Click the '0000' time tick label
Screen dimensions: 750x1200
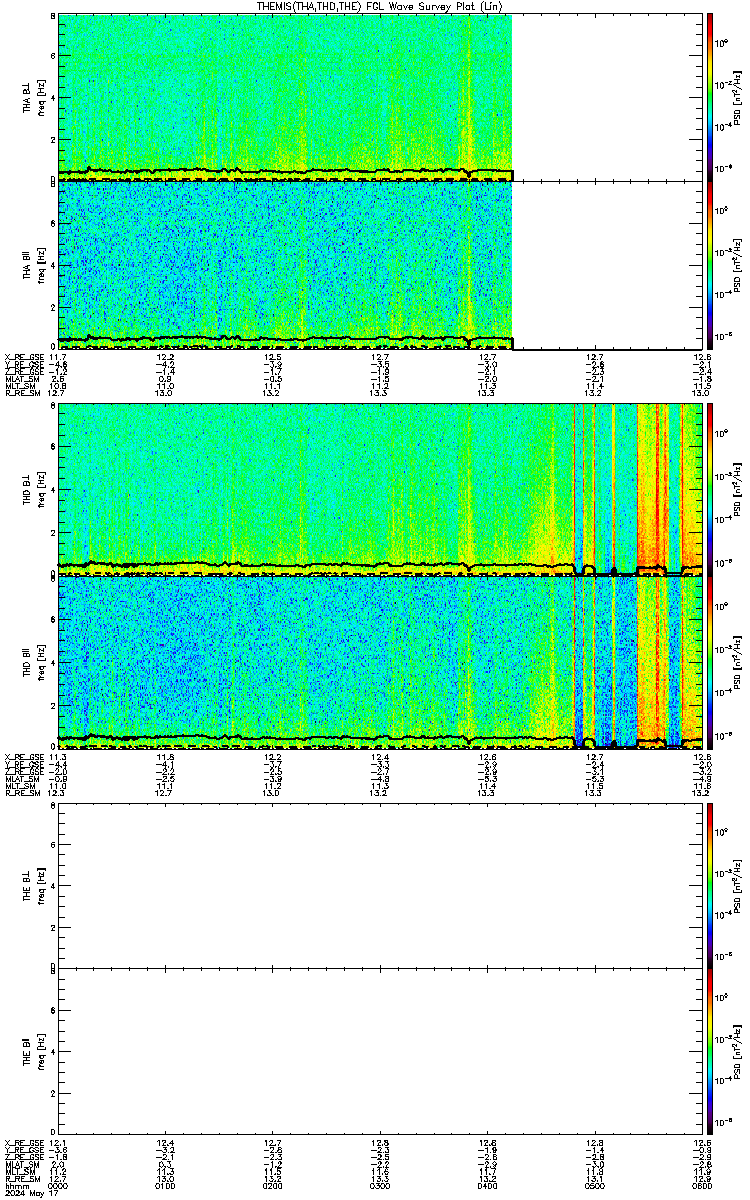[58, 1186]
